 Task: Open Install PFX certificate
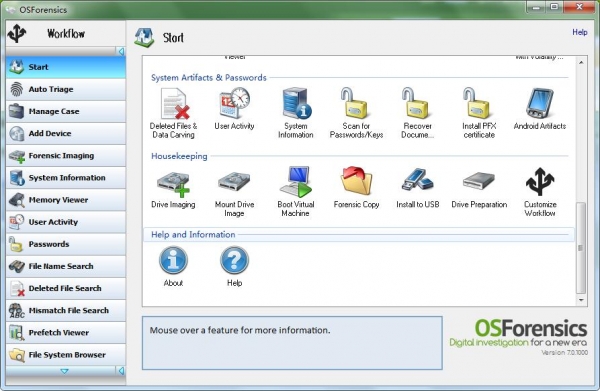479,113
